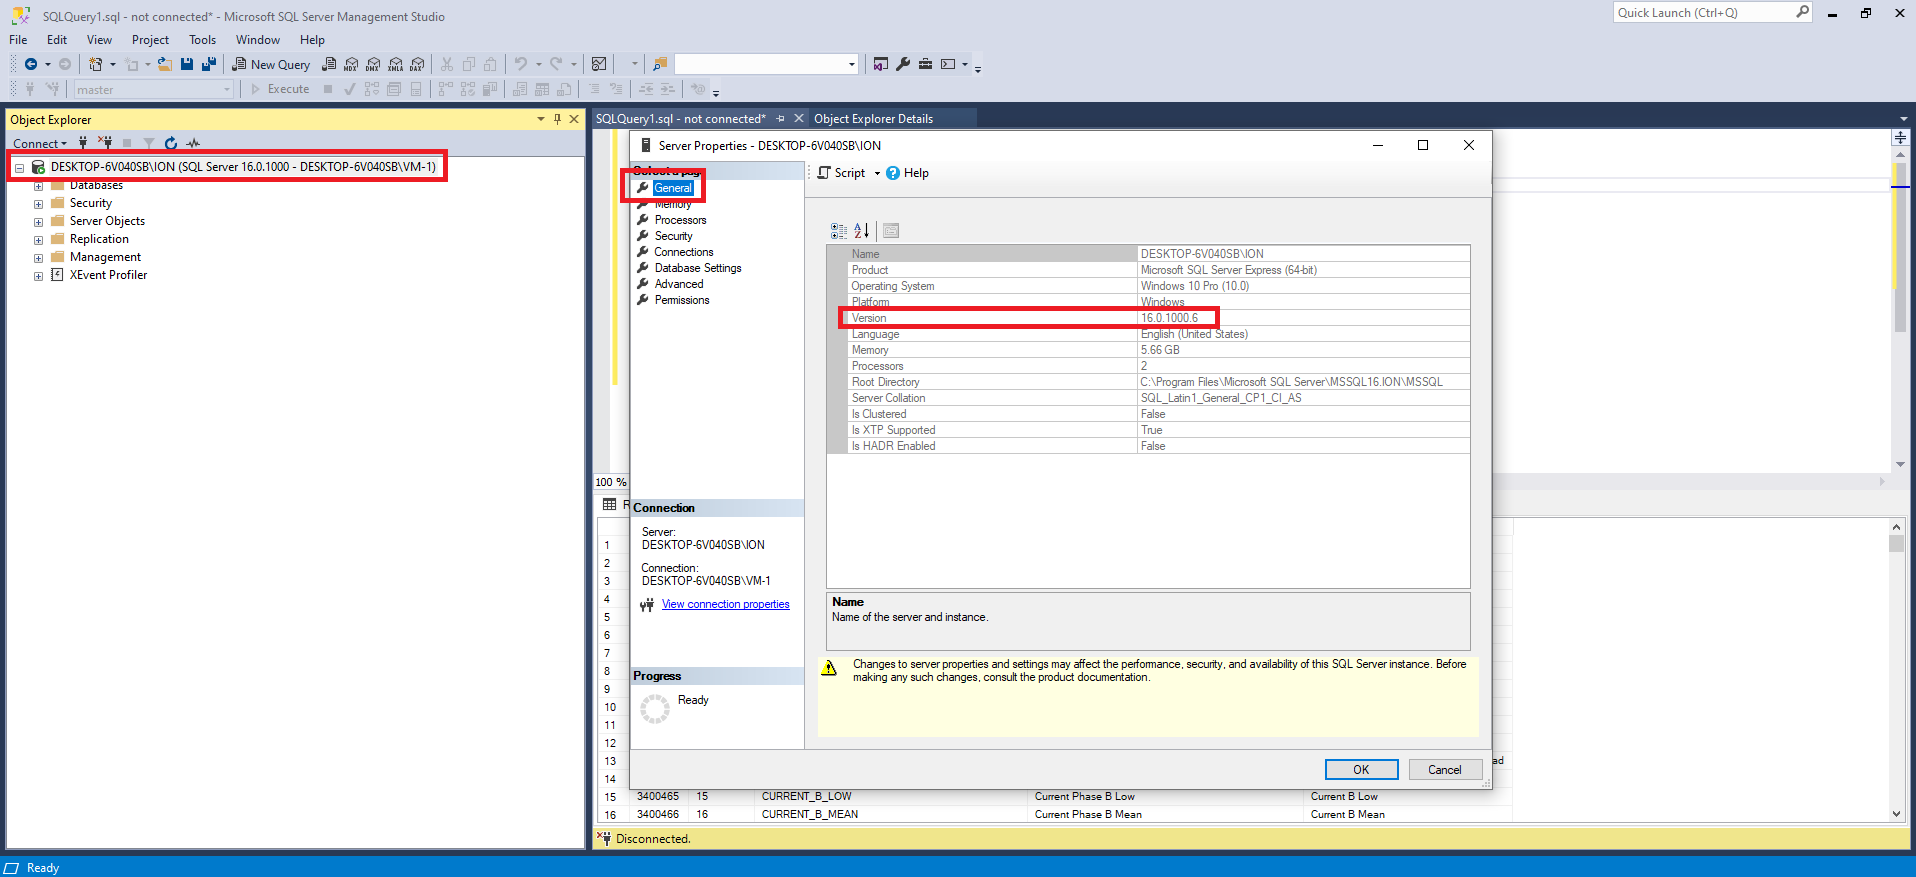The height and width of the screenshot is (877, 1916).
Task: Select the Permissions page
Action: point(682,300)
